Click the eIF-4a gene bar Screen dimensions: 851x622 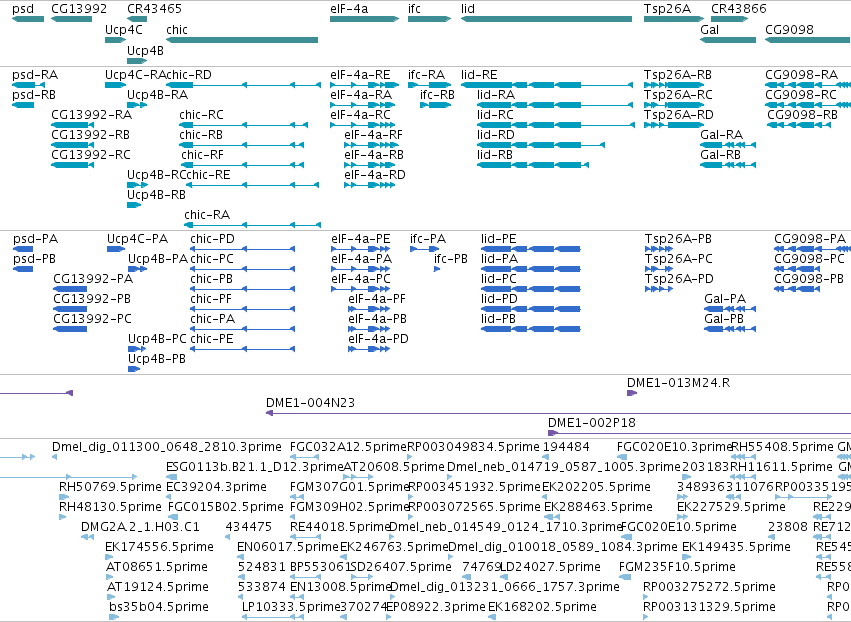click(x=364, y=19)
